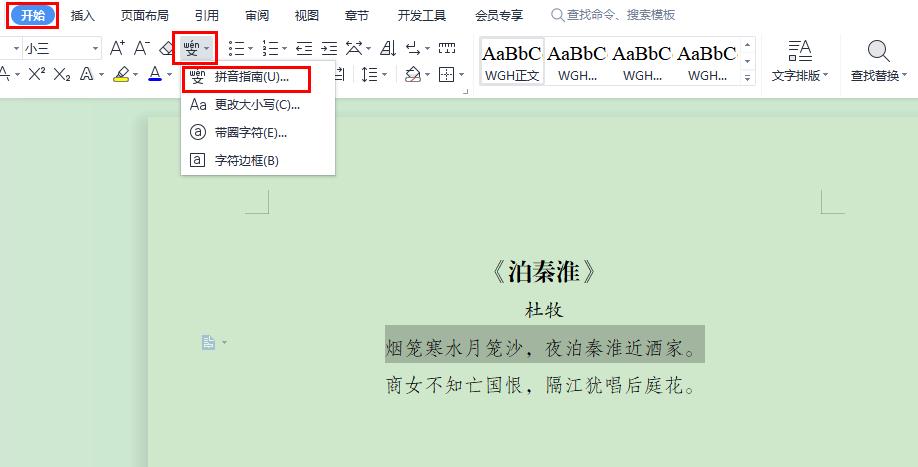The width and height of the screenshot is (918, 467).
Task: Switch to the 开始 tab
Action: click(x=33, y=15)
